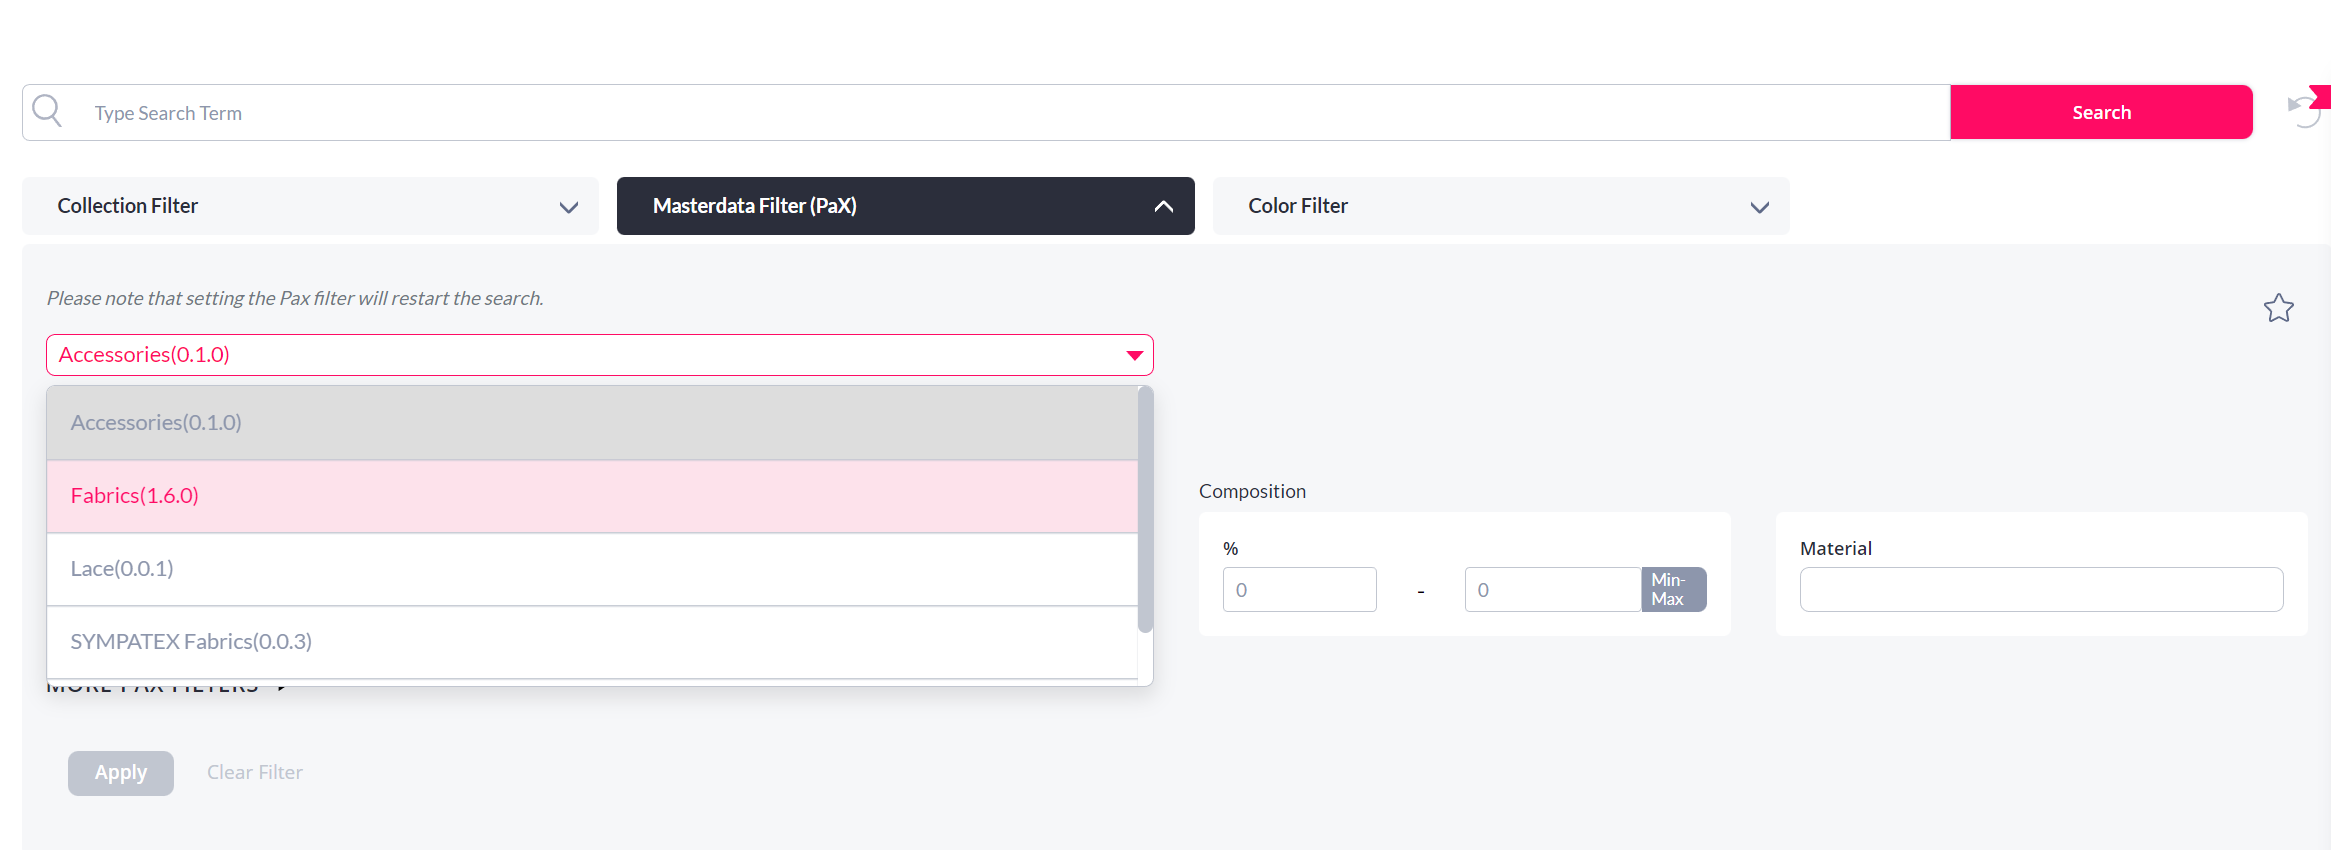Click the maximum percentage input field
Screen dimensions: 2331x850
[x=1553, y=590]
